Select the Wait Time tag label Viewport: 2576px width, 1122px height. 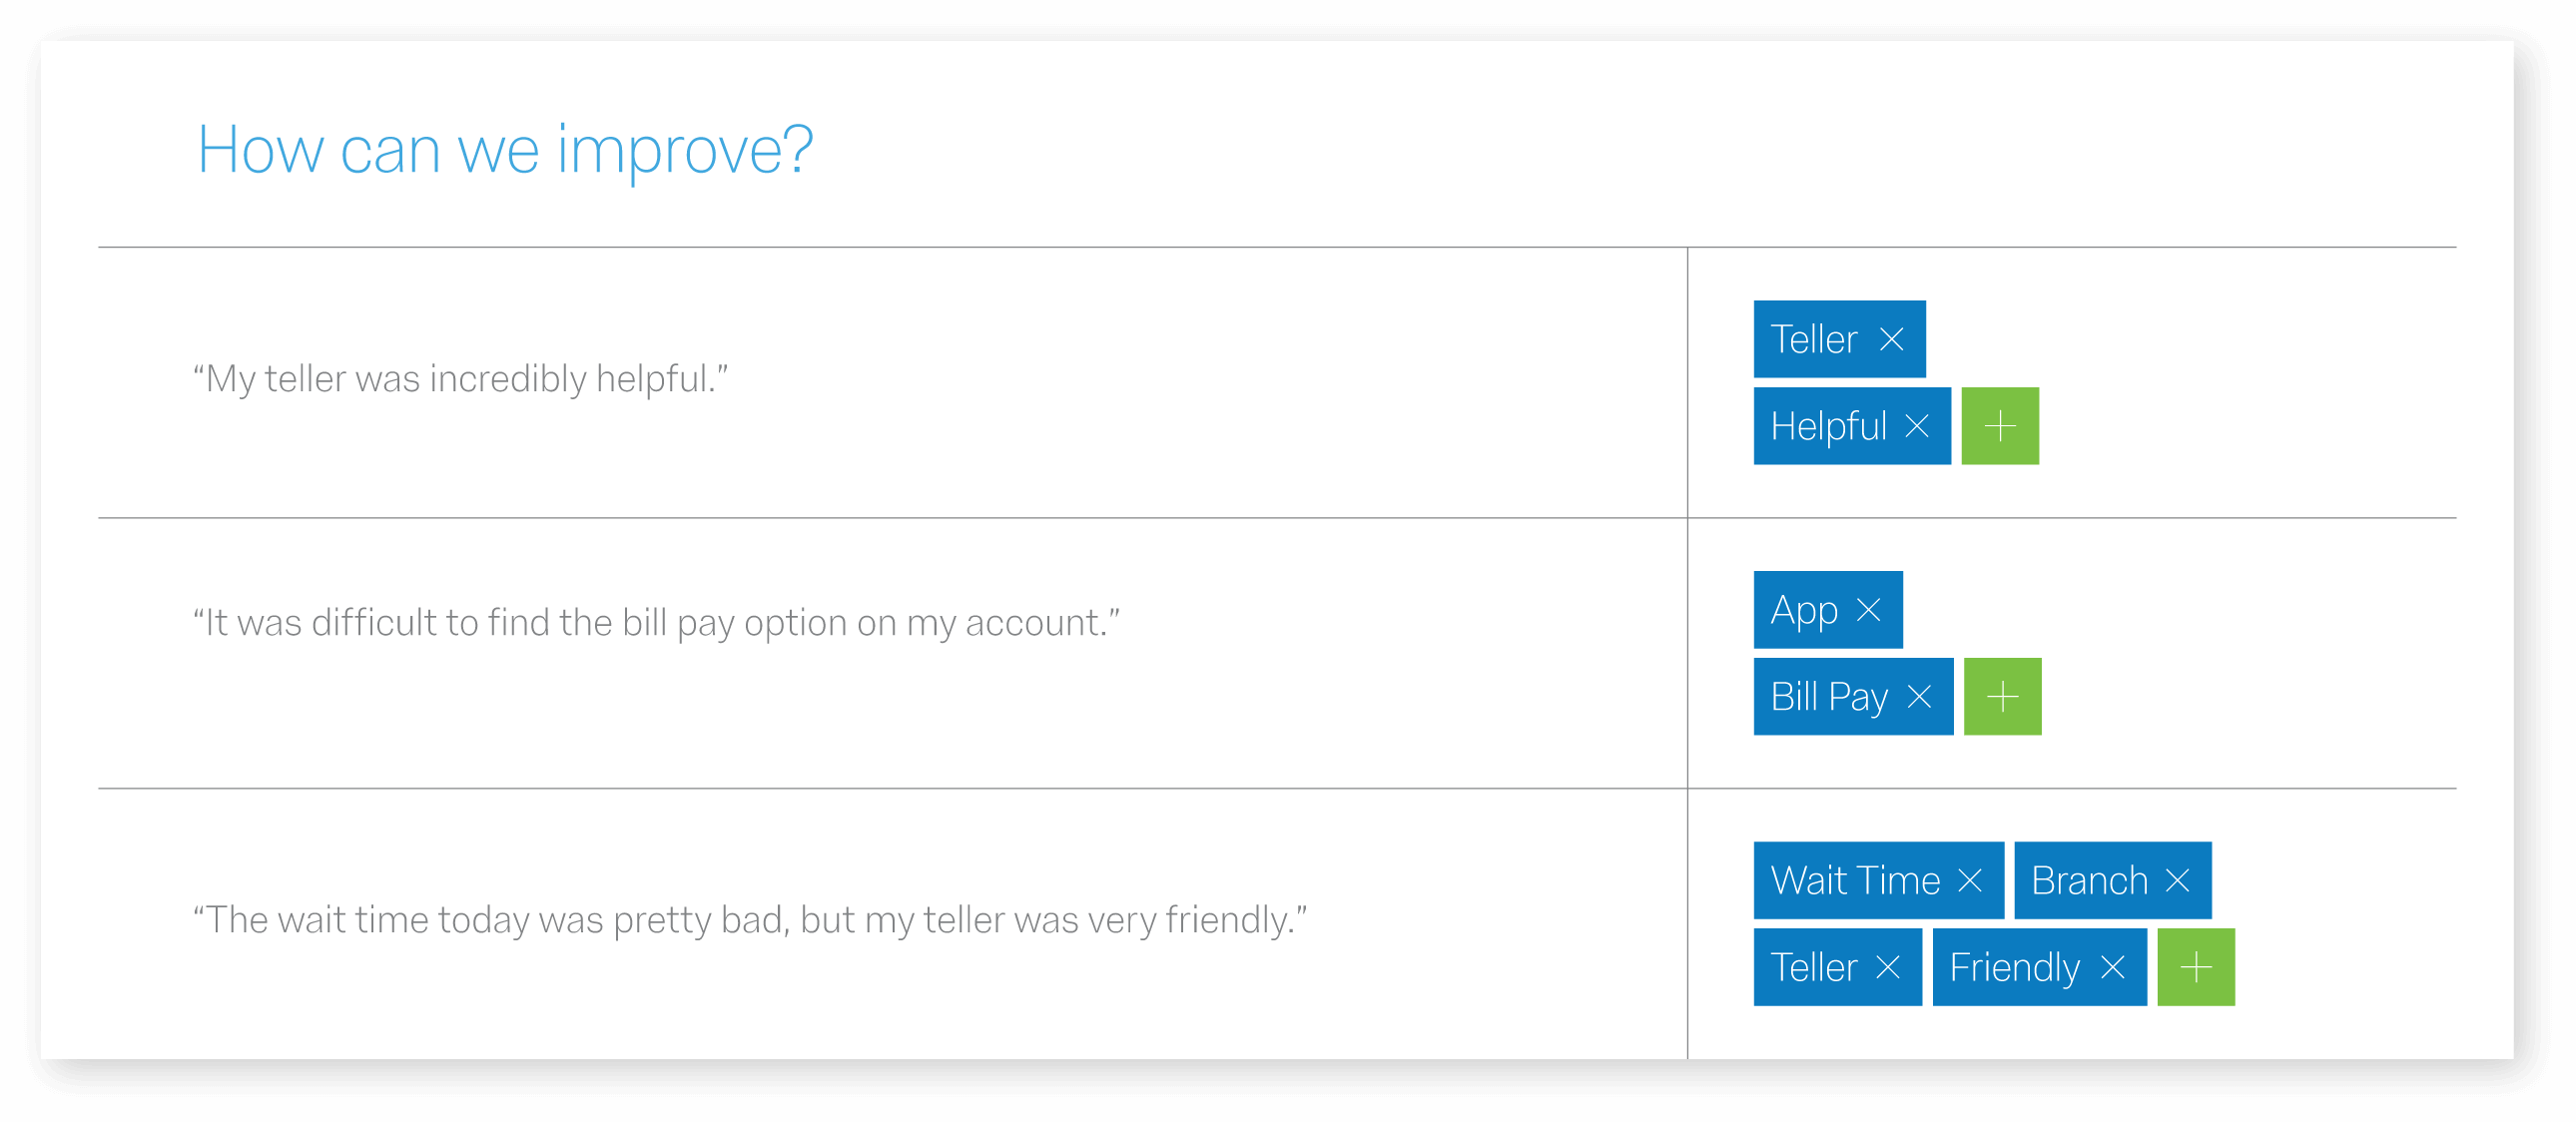pyautogui.click(x=1855, y=881)
